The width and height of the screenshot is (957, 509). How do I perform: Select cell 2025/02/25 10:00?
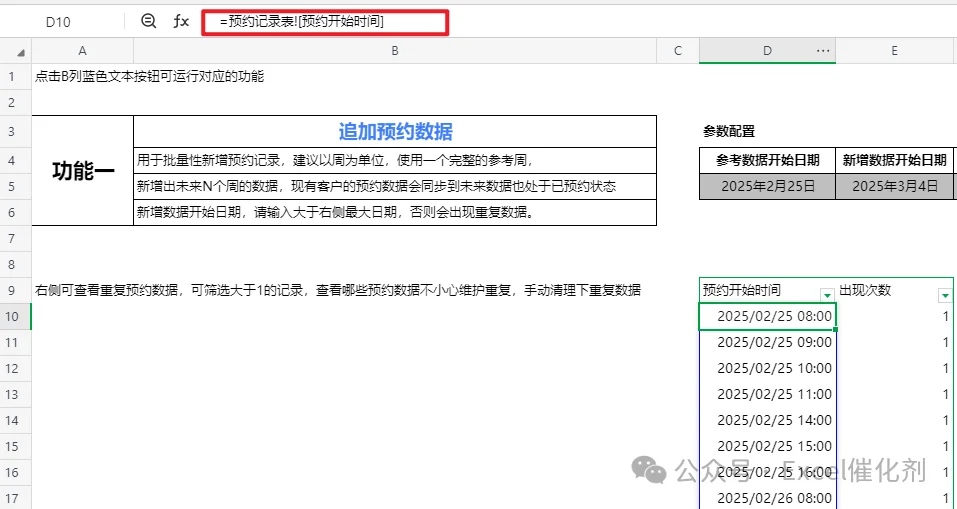767,369
